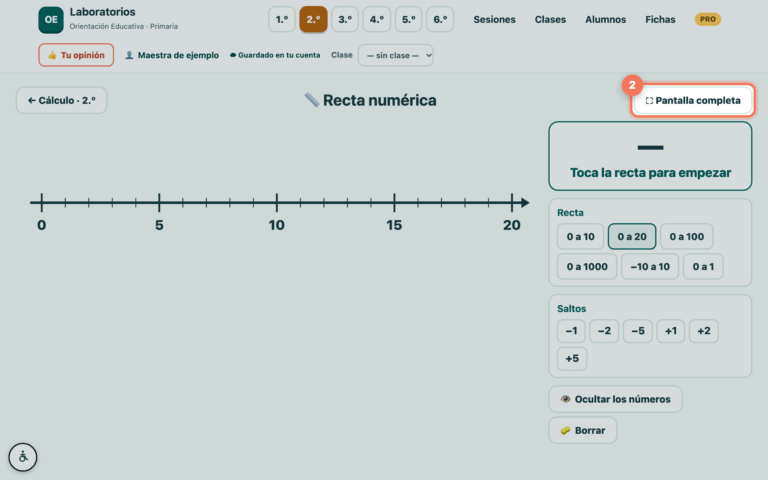This screenshot has height=480, width=768.
Task: Open the Laboratorios home title link
Action: (102, 12)
